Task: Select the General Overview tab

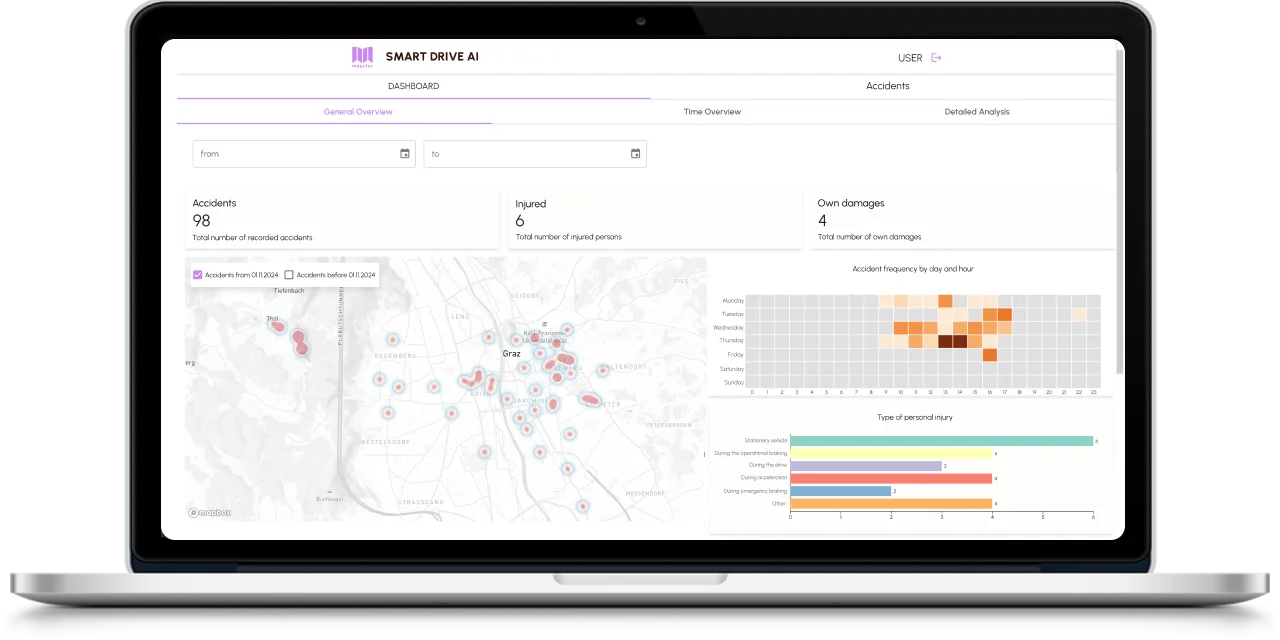Action: pos(357,111)
